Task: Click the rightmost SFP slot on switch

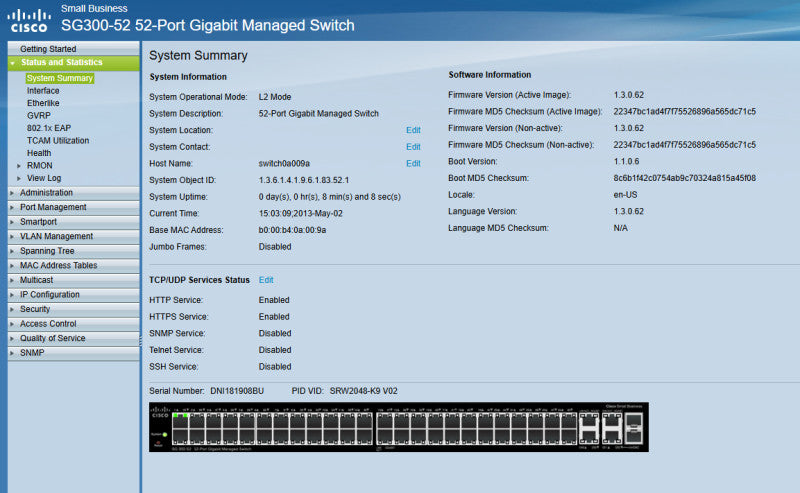Action: coord(634,428)
